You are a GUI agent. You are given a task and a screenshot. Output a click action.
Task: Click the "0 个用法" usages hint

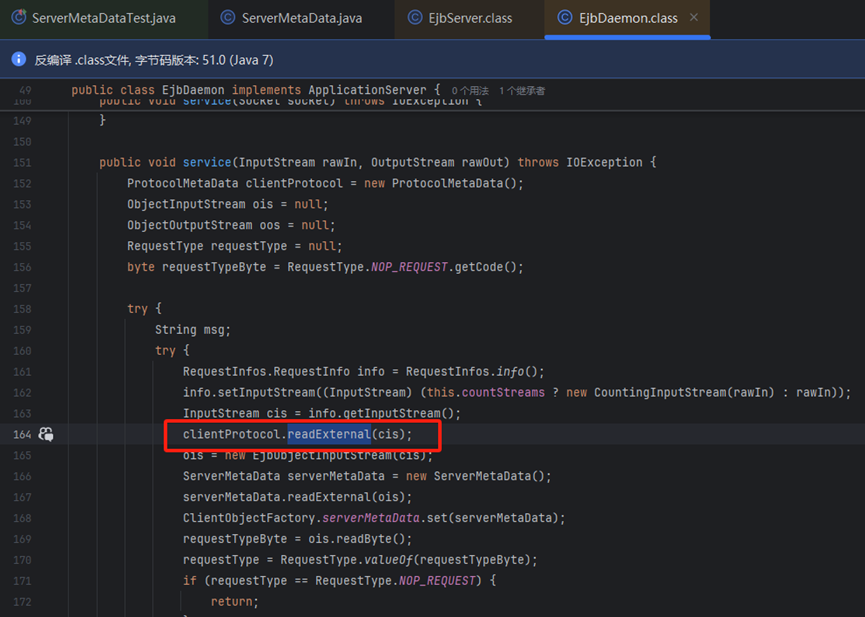tap(470, 91)
